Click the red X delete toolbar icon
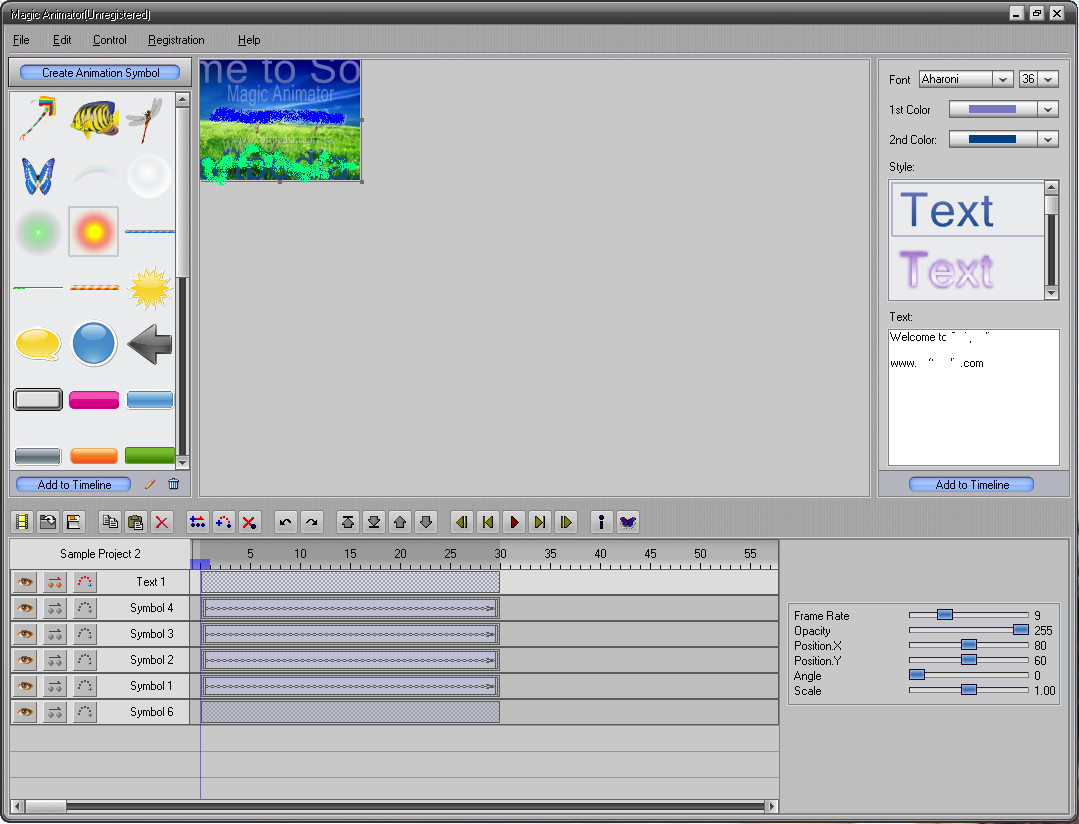This screenshot has width=1079, height=824. (x=162, y=522)
